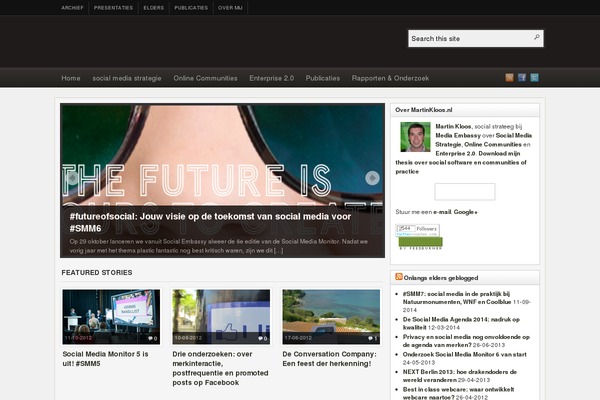Click the search magnifier icon
The width and height of the screenshot is (600, 400).
point(536,38)
